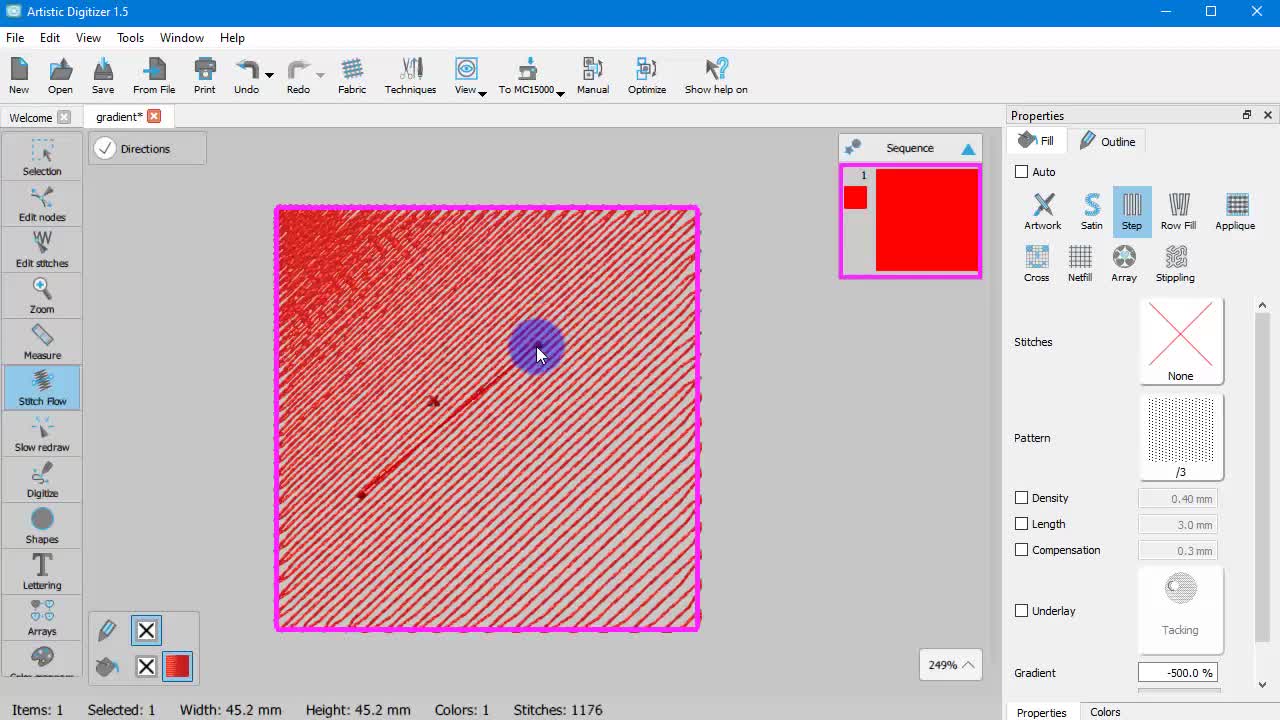Expand the Undo history dropdown arrow

coord(269,75)
